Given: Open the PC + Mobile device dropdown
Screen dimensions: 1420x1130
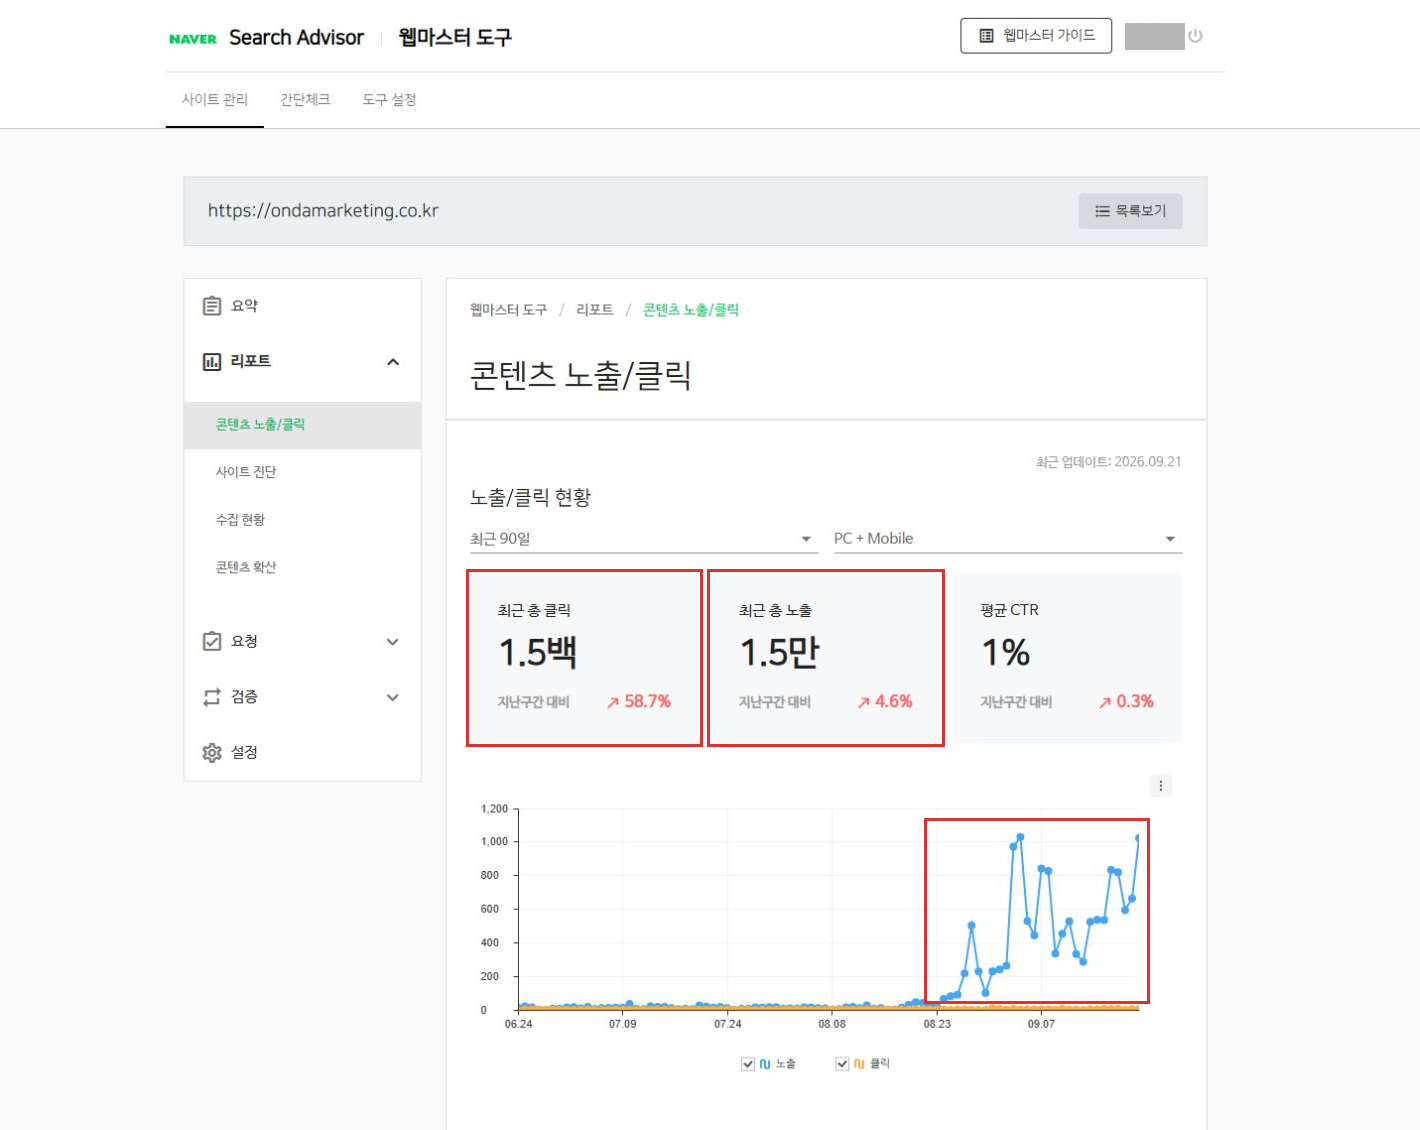Looking at the screenshot, I should click(x=1008, y=539).
